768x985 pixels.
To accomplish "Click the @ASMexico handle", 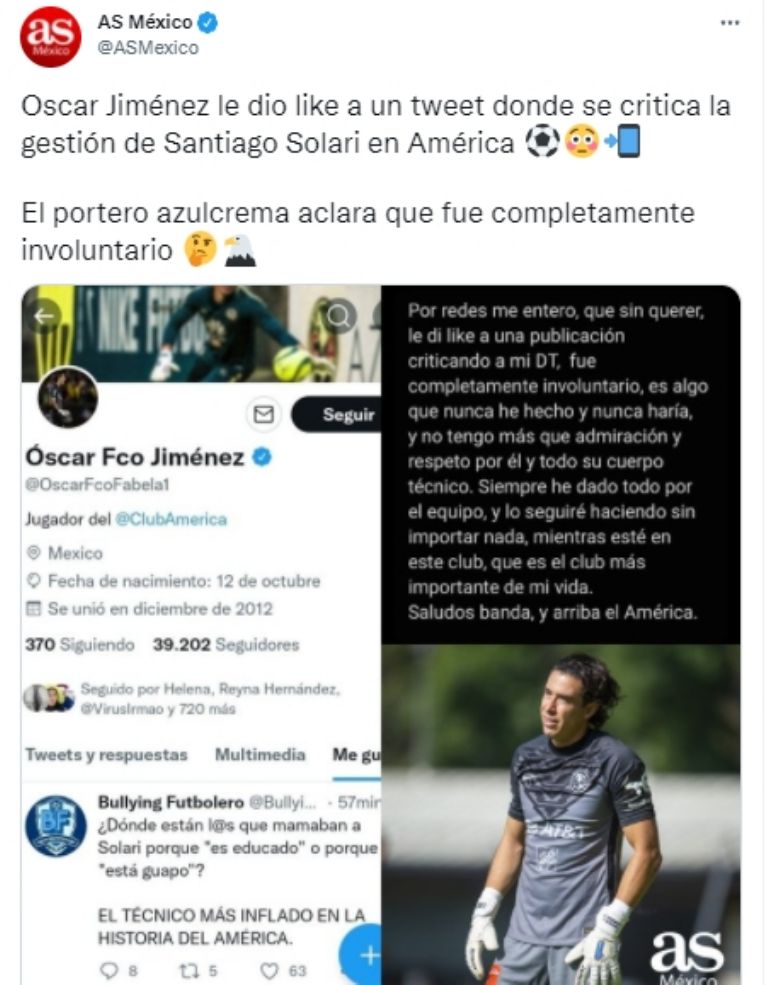I will click(x=148, y=48).
